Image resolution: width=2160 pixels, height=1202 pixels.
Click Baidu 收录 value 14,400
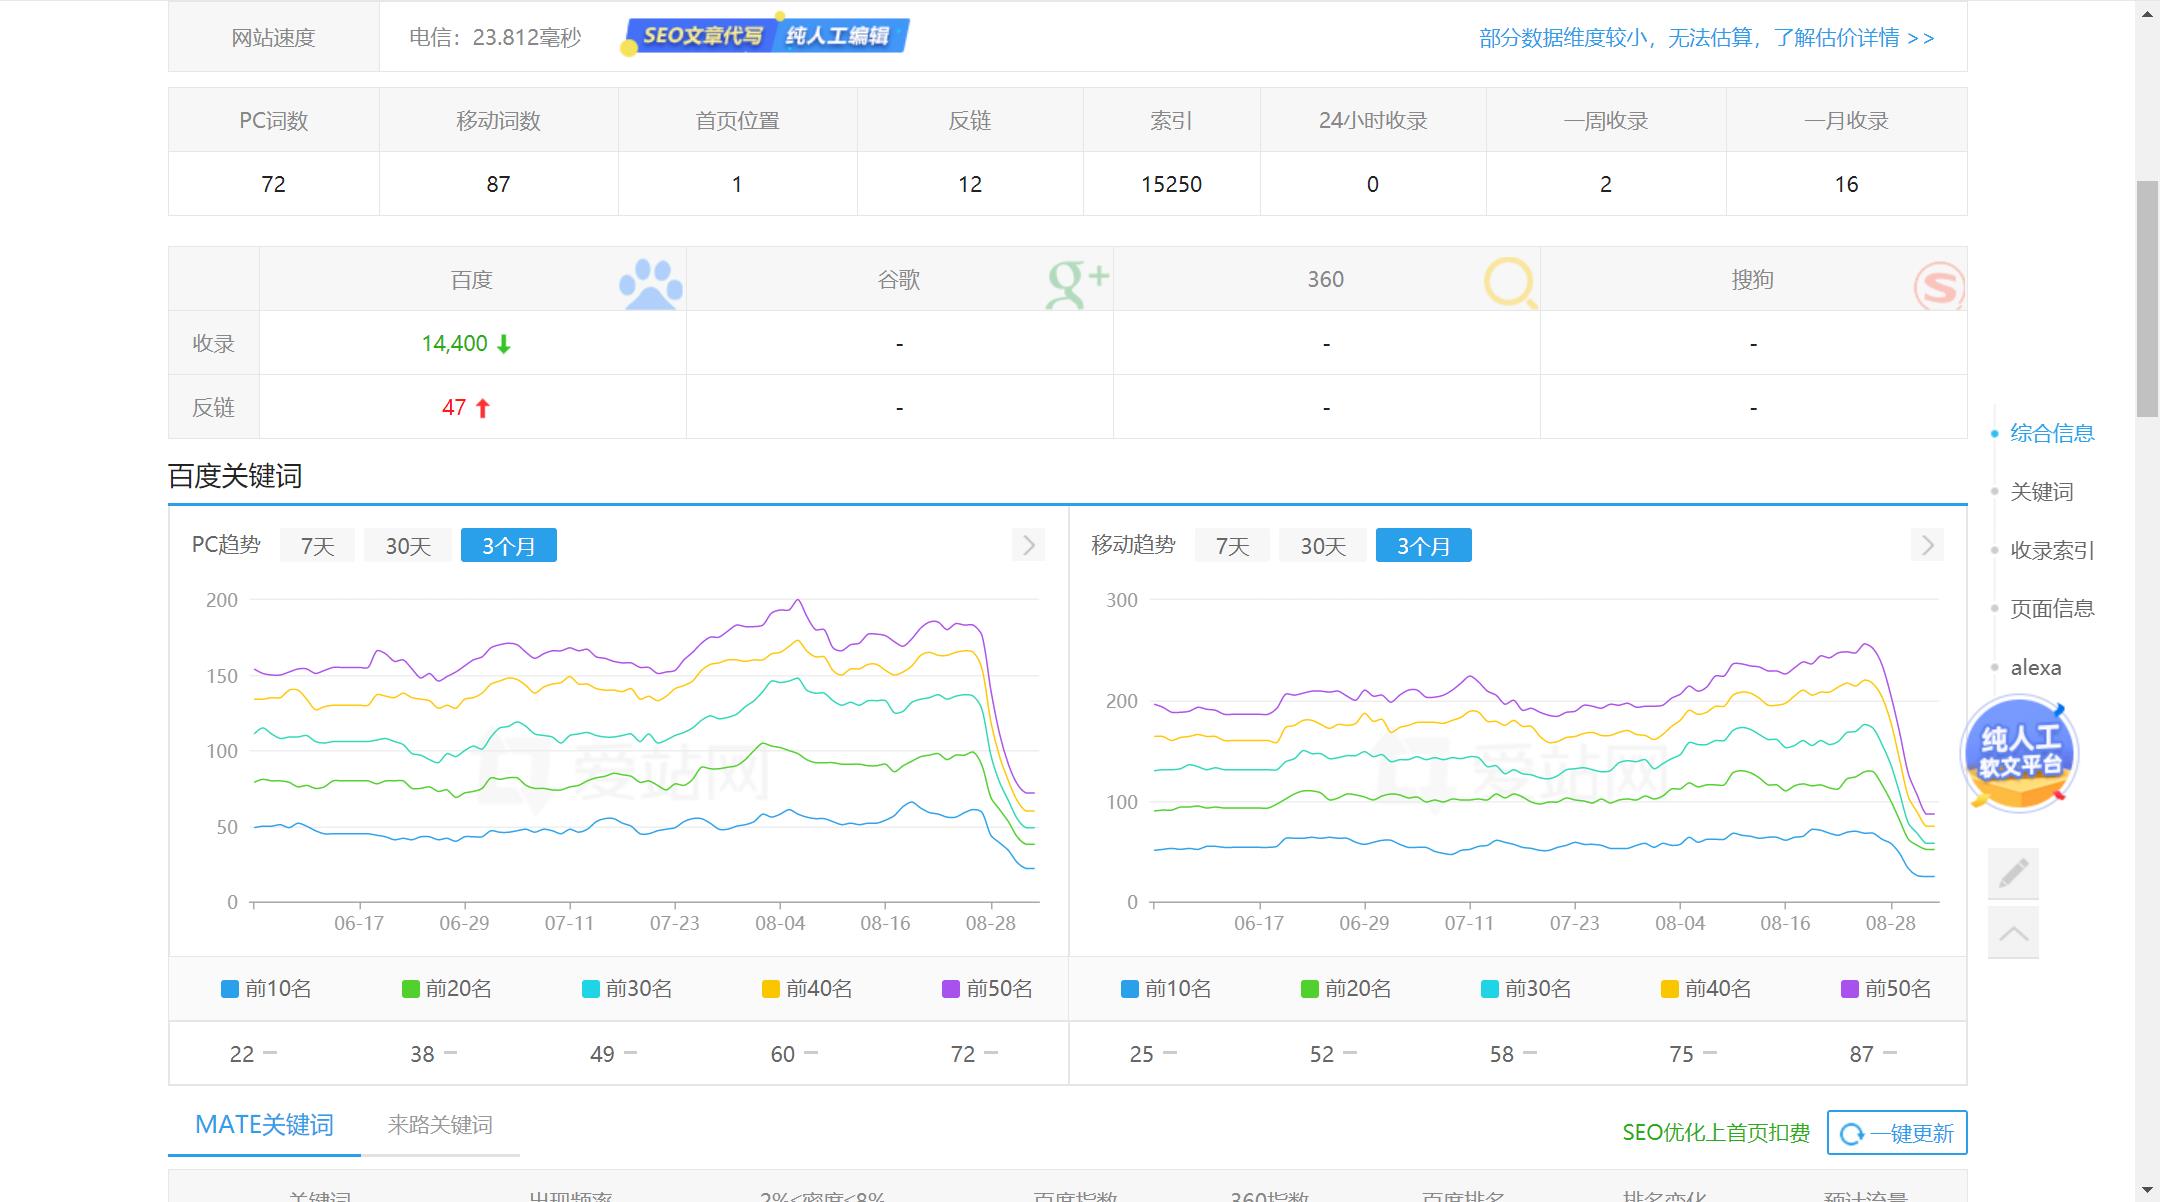pos(454,344)
